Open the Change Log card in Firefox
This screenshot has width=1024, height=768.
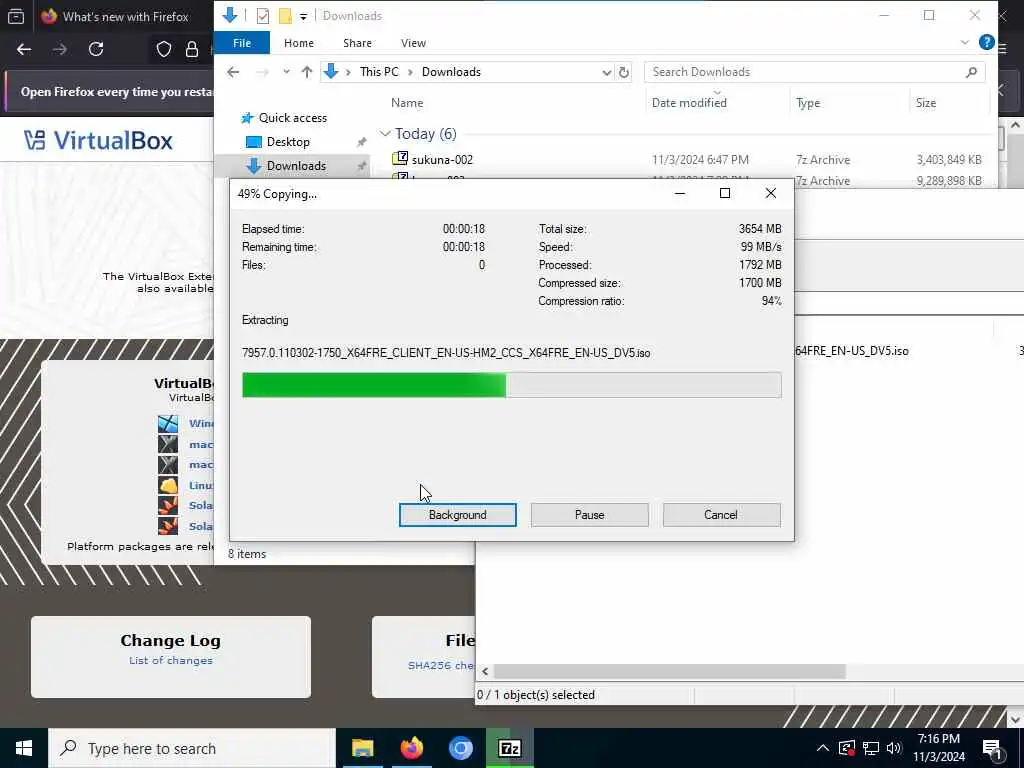point(170,656)
